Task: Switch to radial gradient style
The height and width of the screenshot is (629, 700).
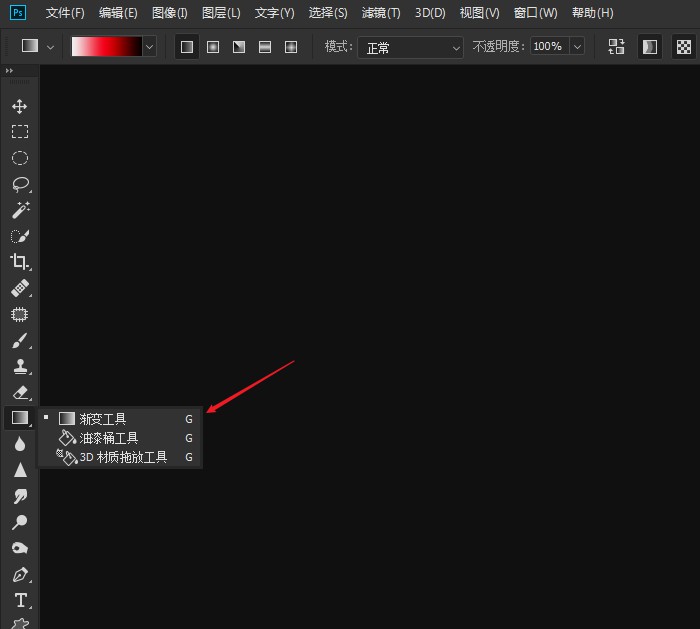Action: pos(213,46)
